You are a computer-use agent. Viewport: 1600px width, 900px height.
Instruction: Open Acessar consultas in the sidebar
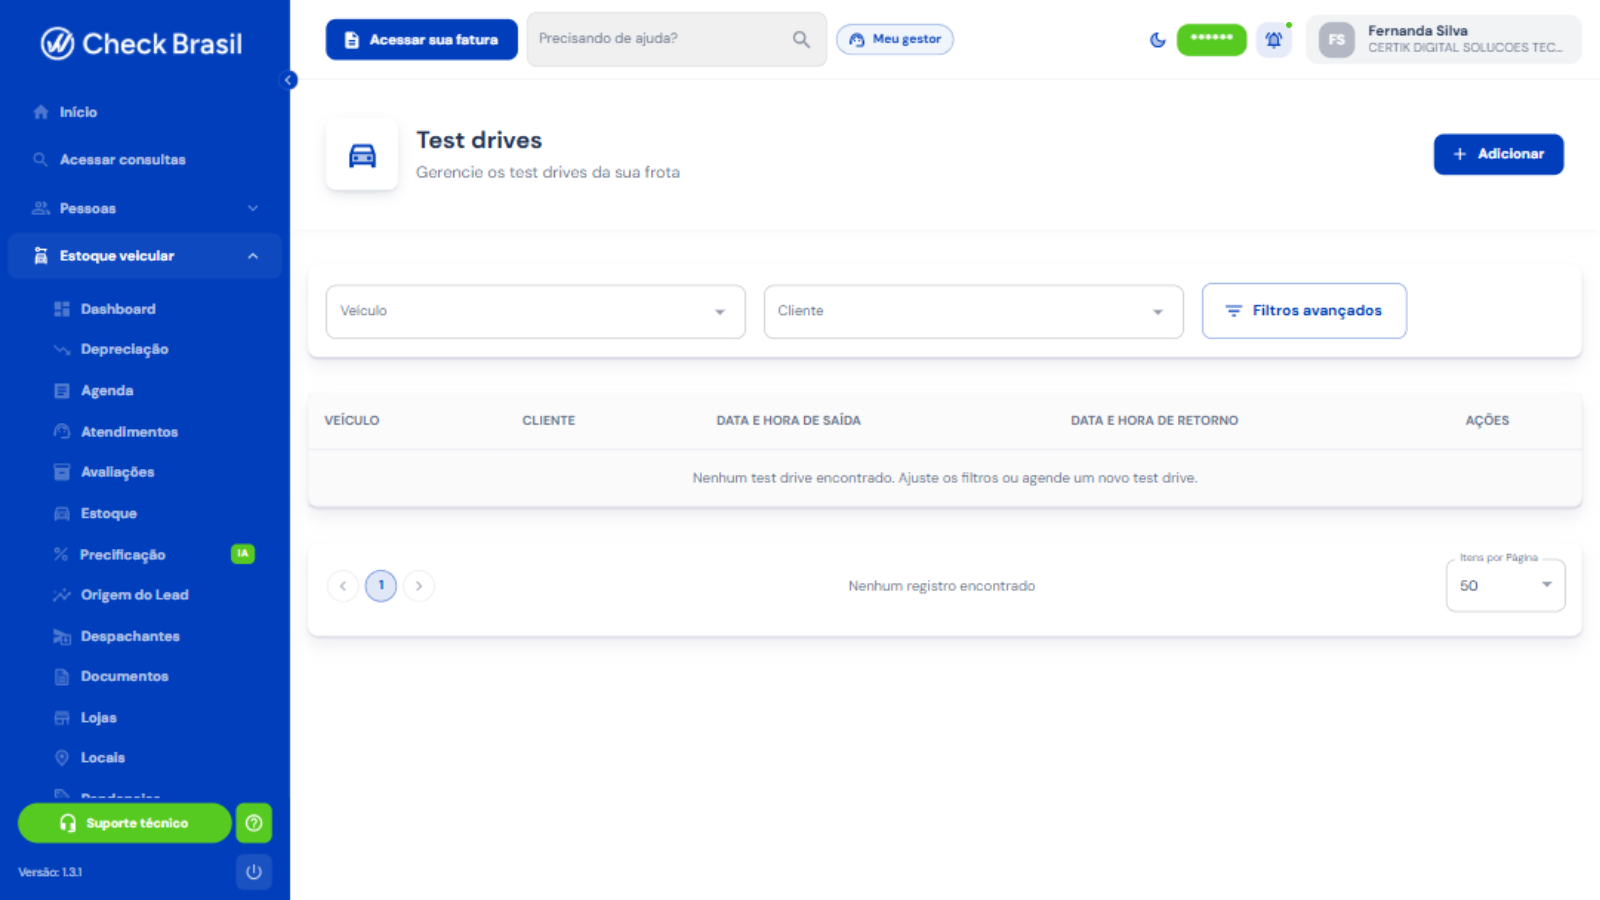[145, 160]
